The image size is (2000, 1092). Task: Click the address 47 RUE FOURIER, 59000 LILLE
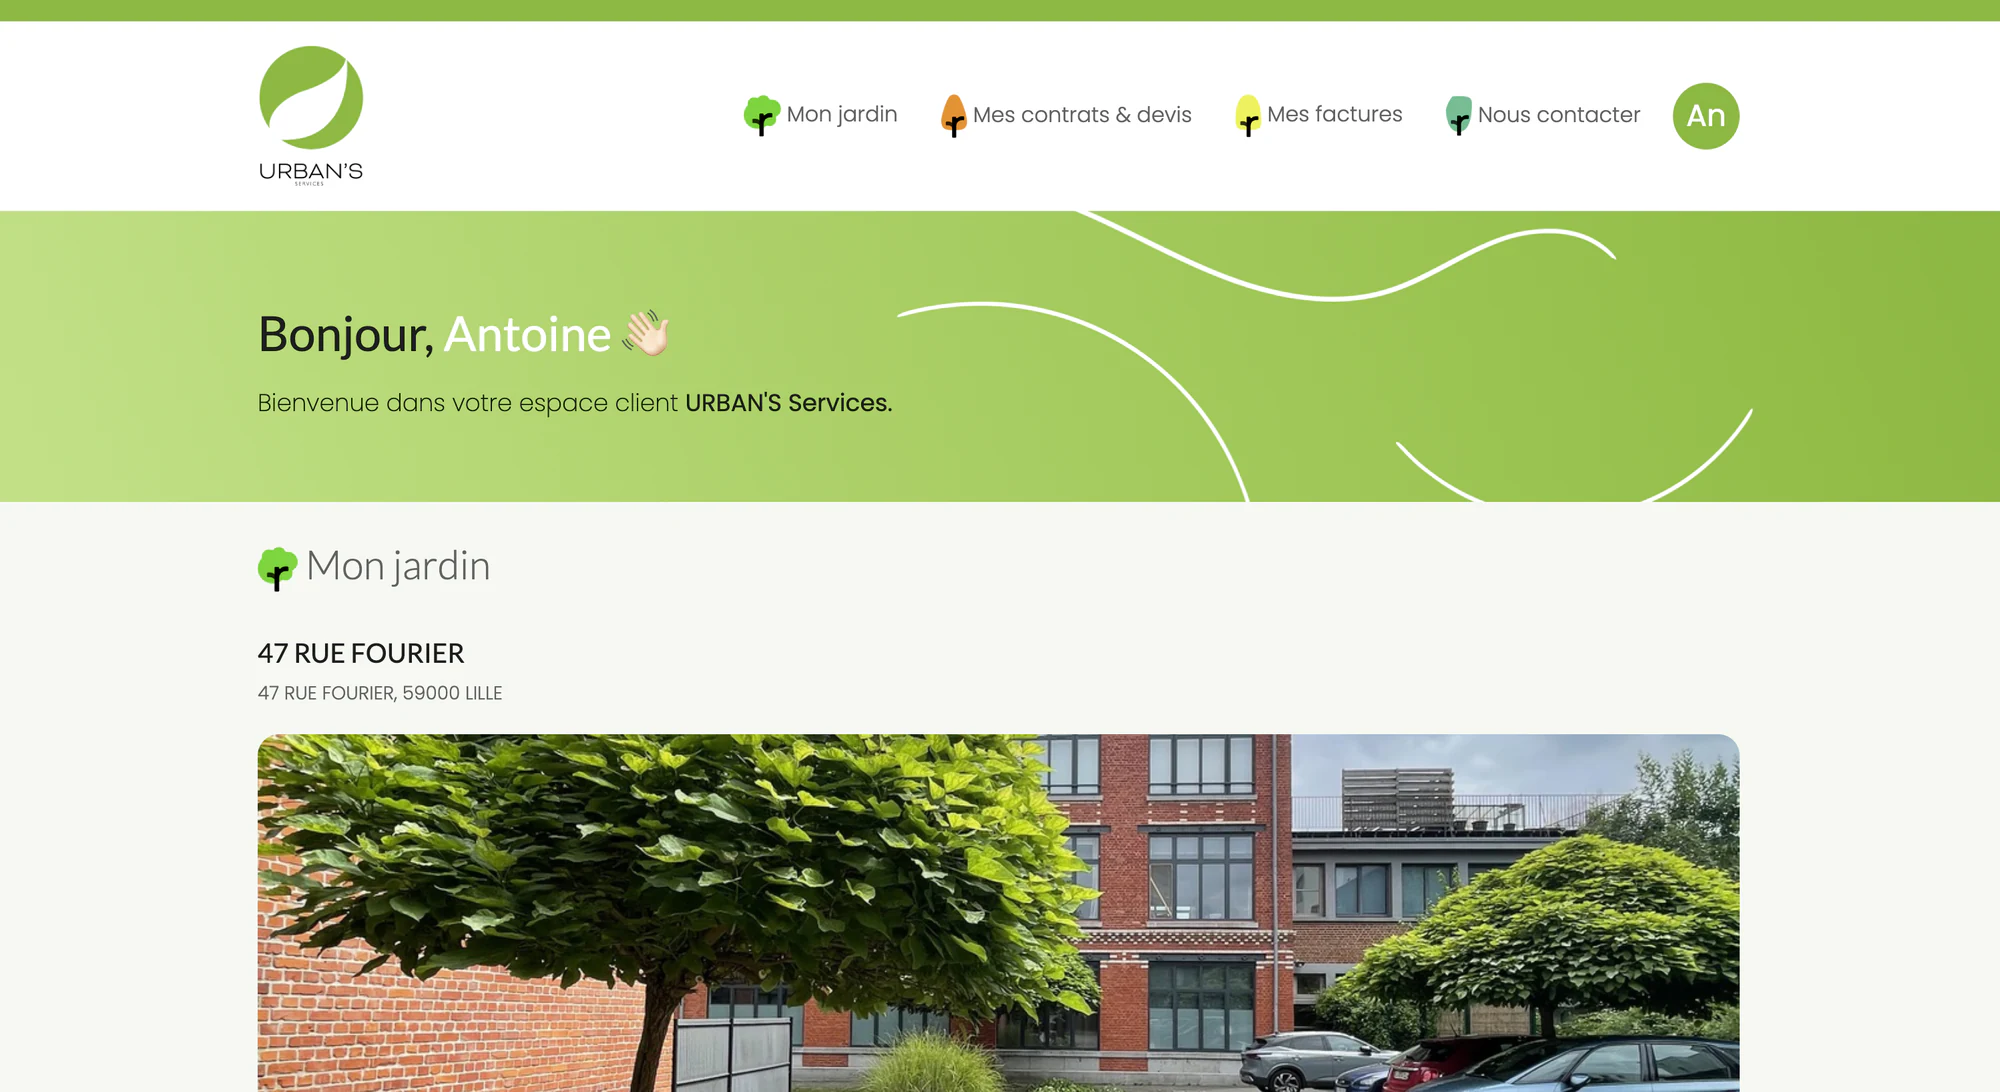[x=380, y=693]
